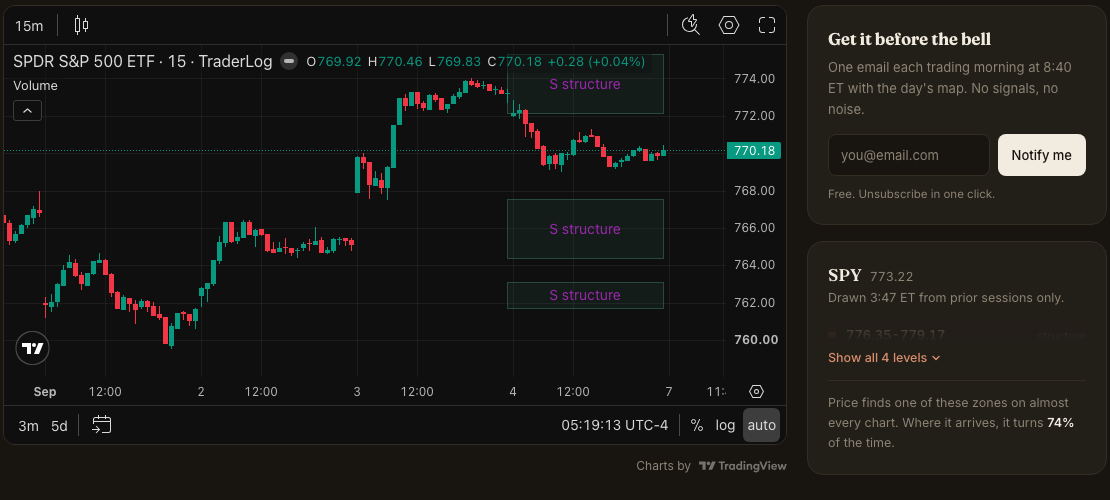Open the TradingView link in the Charts by credit
The height and width of the screenshot is (500, 1110).
click(x=742, y=466)
